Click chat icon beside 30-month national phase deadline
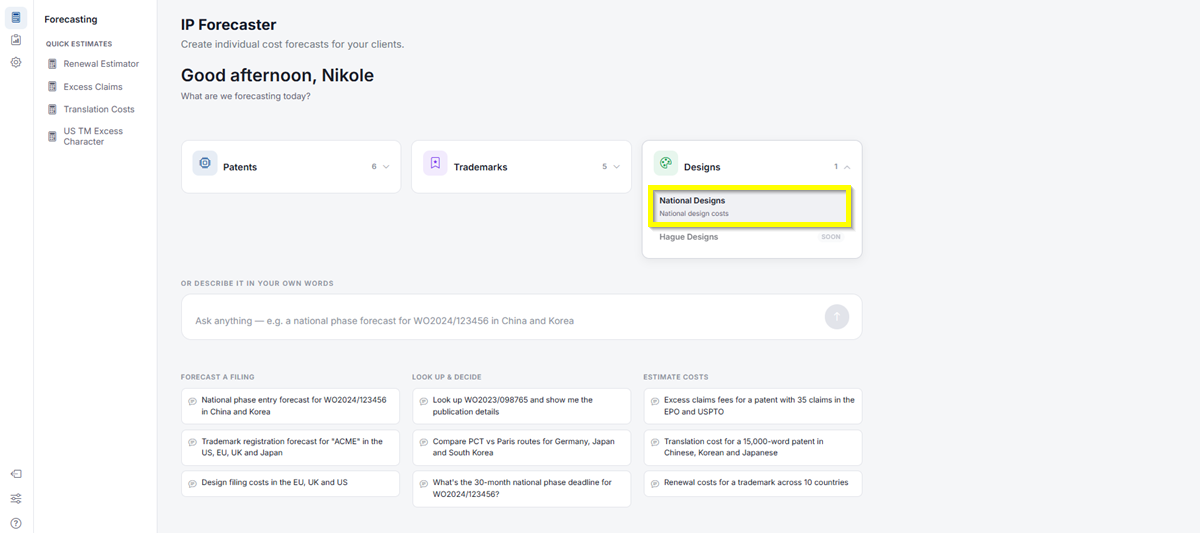 tap(423, 483)
